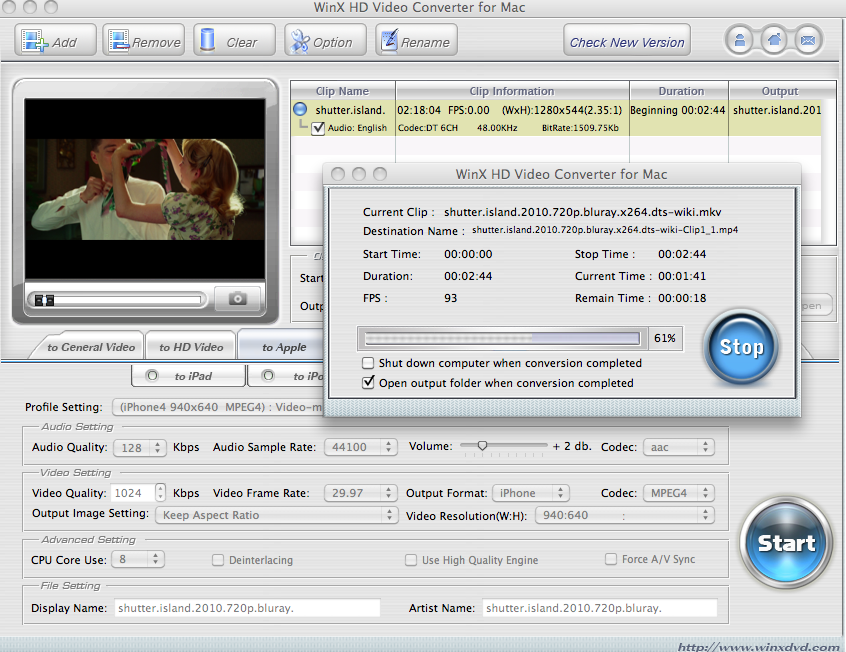Click the home page round icon
Screen dimensions: 846x652
774,40
